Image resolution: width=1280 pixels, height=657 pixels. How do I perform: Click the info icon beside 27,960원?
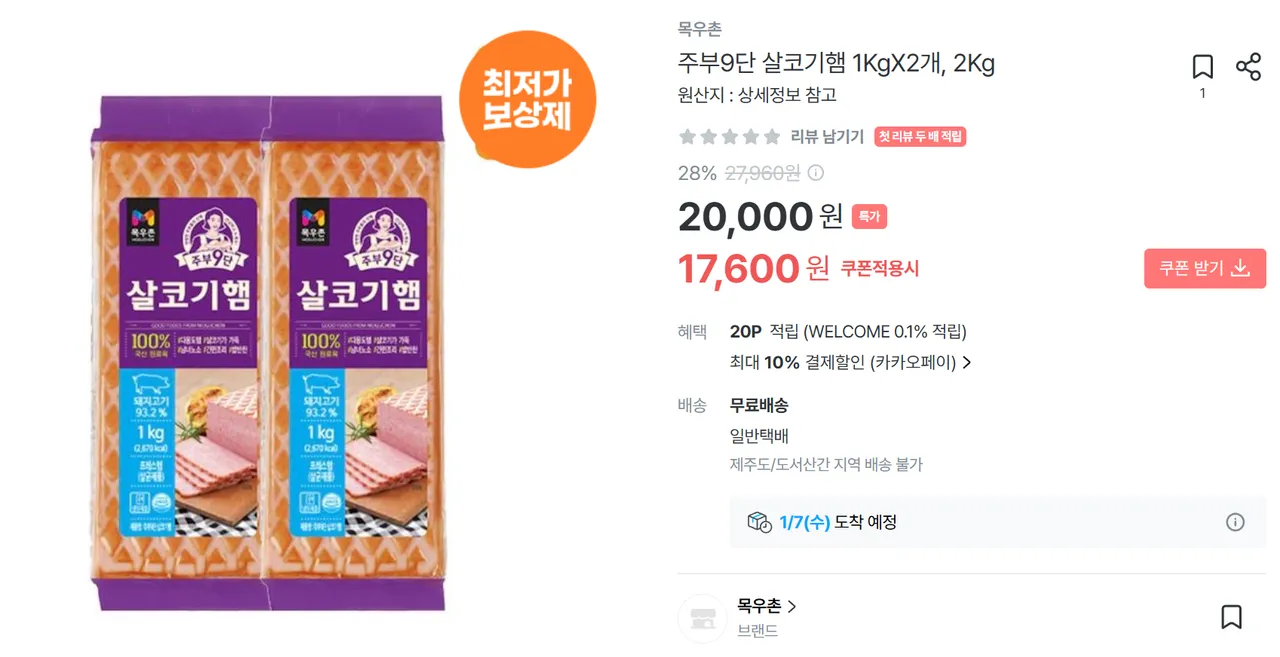[x=816, y=173]
